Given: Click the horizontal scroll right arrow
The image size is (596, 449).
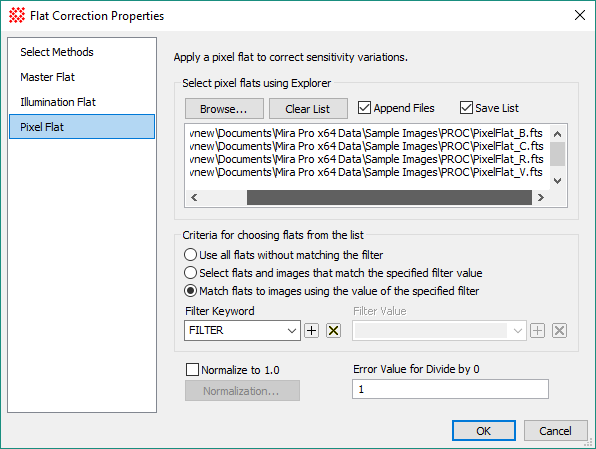Looking at the screenshot, I should 541,197.
